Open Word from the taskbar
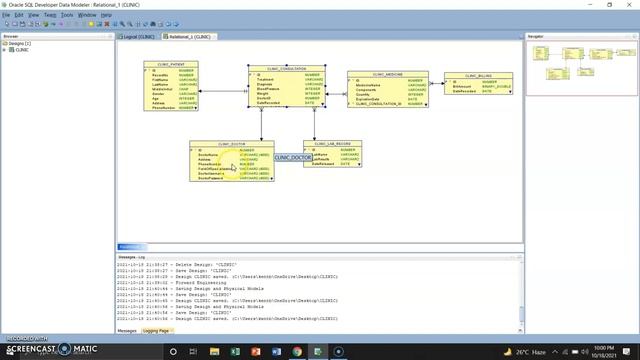640x360 pixels. click(x=276, y=351)
